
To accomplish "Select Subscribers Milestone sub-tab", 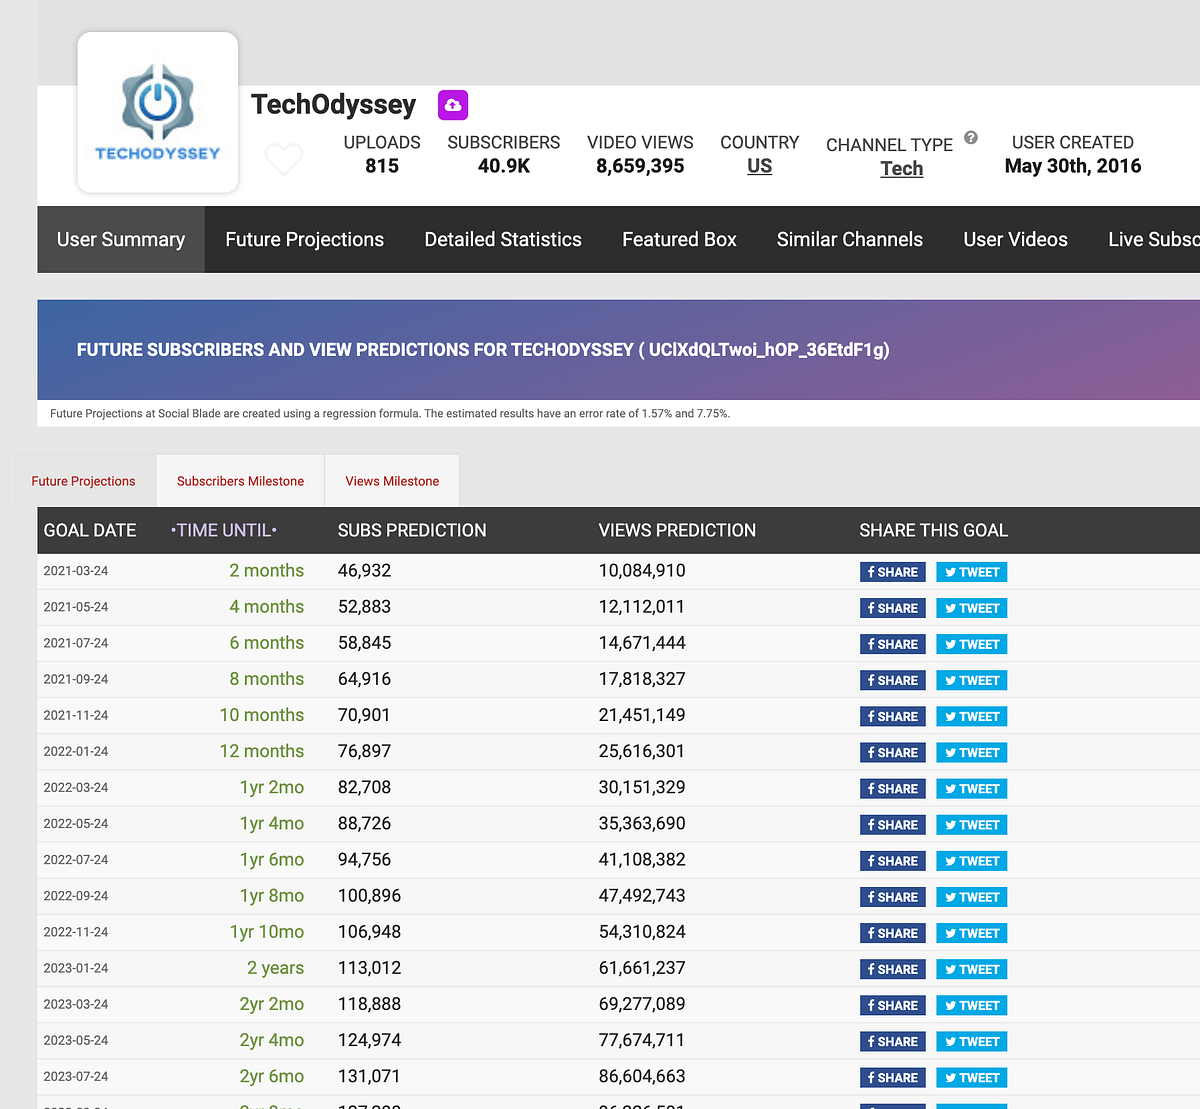I will pyautogui.click(x=240, y=481).
